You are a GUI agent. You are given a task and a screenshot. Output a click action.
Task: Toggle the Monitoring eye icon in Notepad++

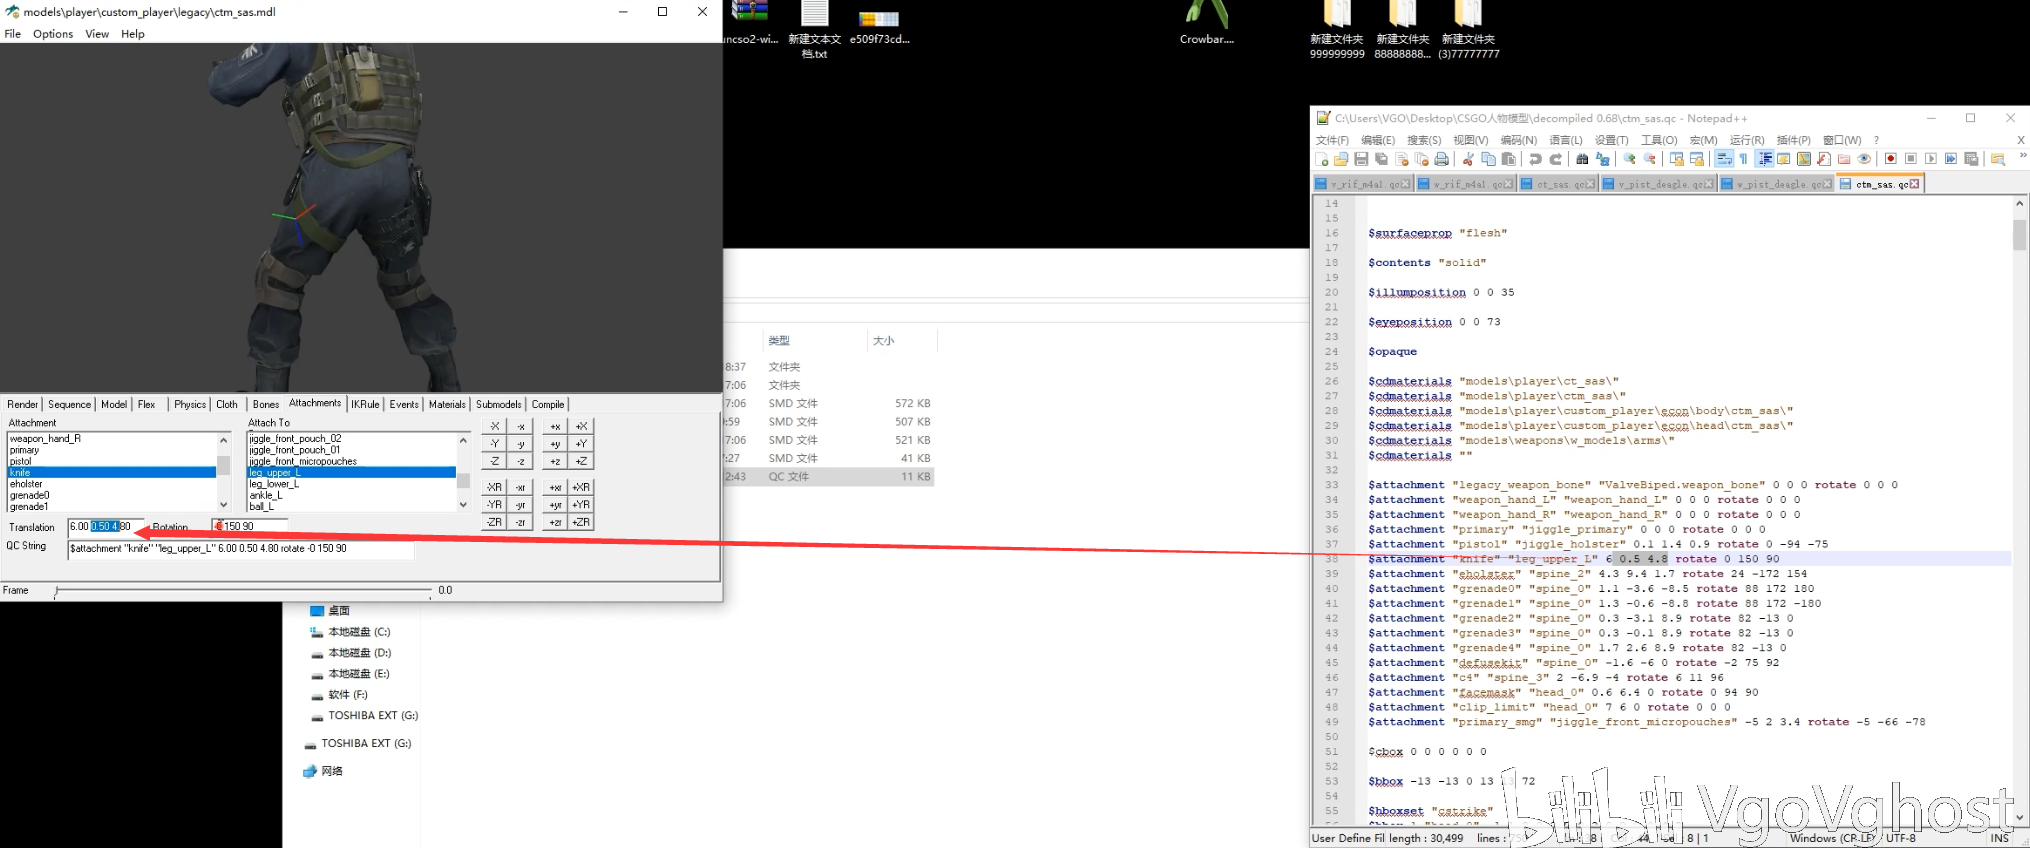[1863, 159]
